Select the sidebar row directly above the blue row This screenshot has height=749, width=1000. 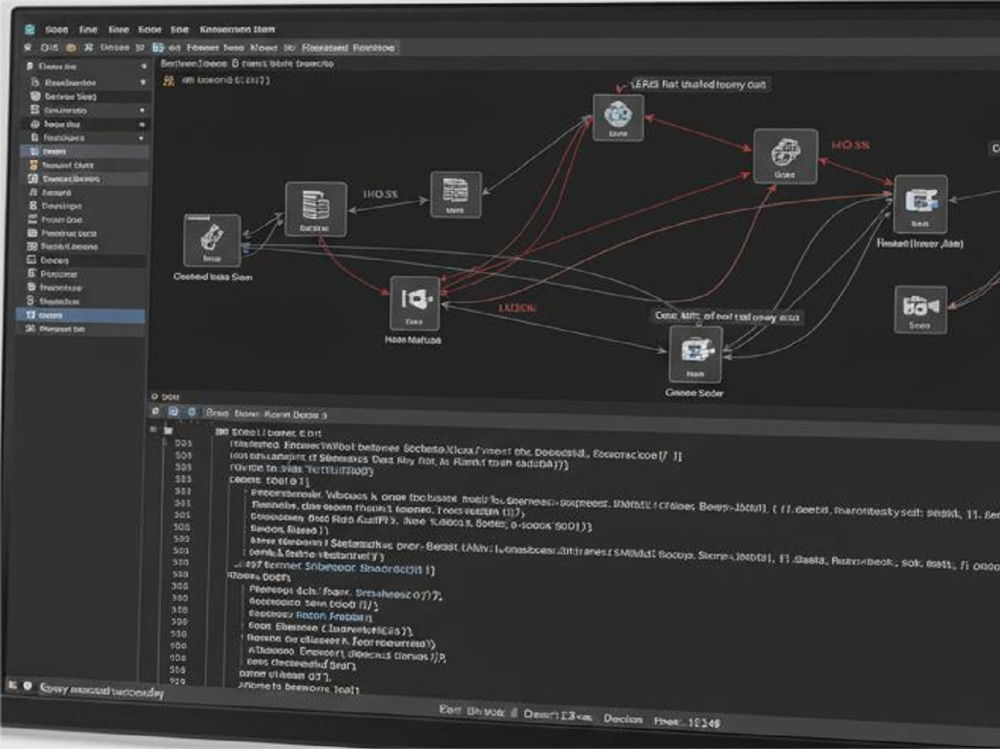click(82, 301)
